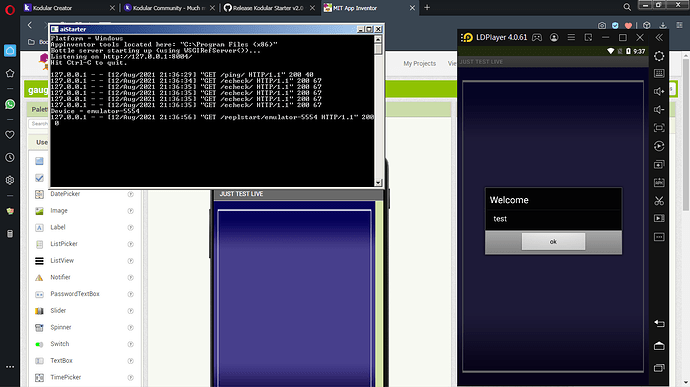
Task: Click JUST TEST LIVE title in designer viewer
Action: [x=241, y=194]
